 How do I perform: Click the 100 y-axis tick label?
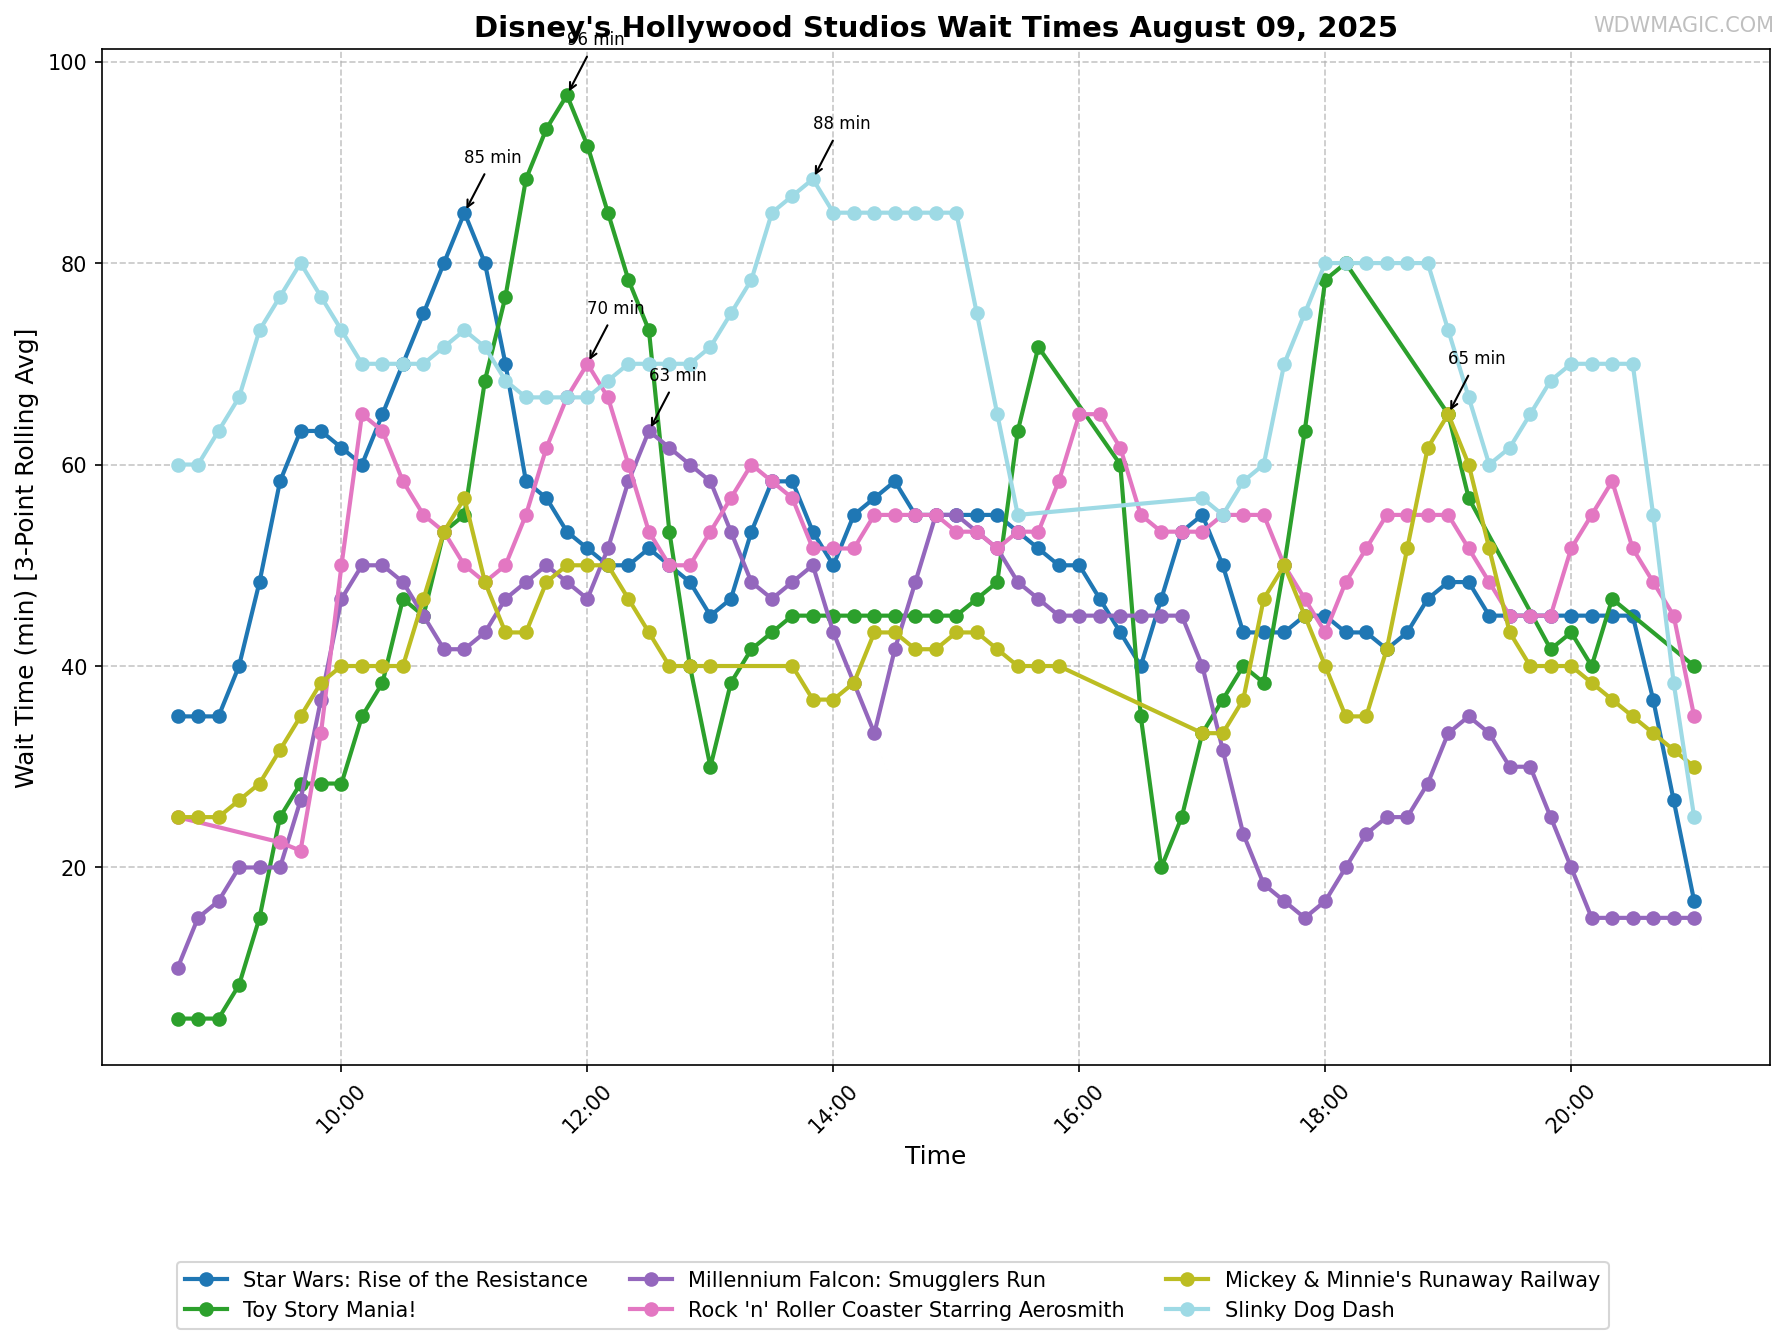point(69,62)
